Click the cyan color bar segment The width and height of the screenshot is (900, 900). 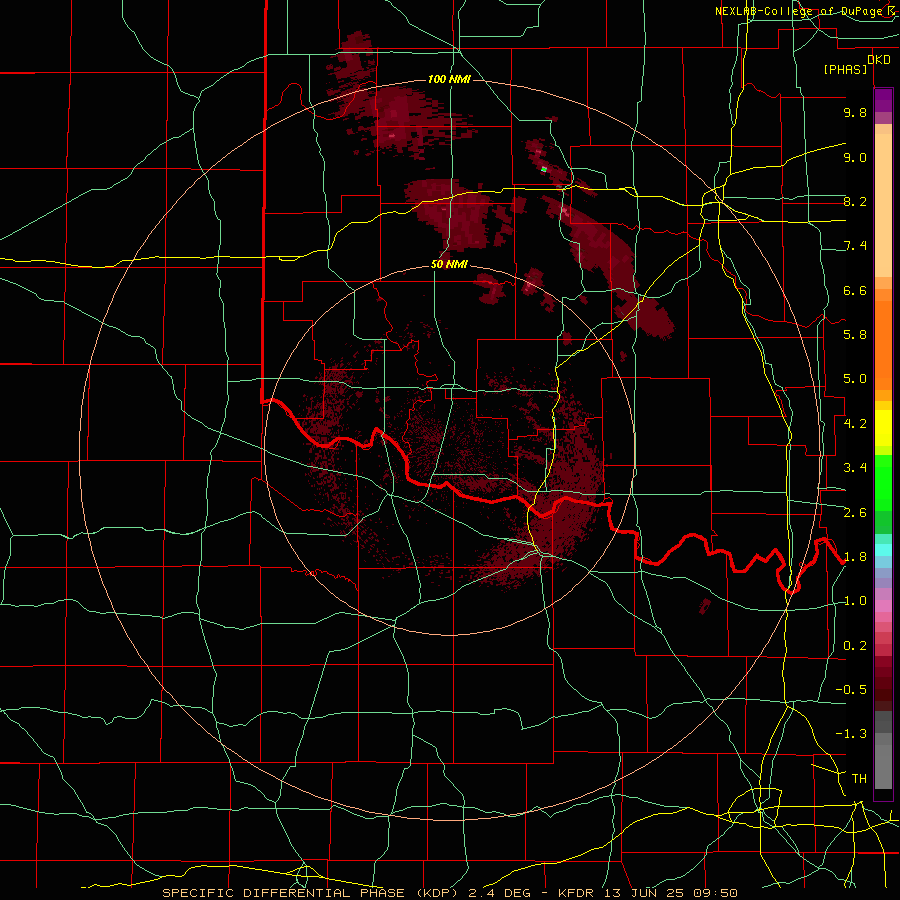883,550
